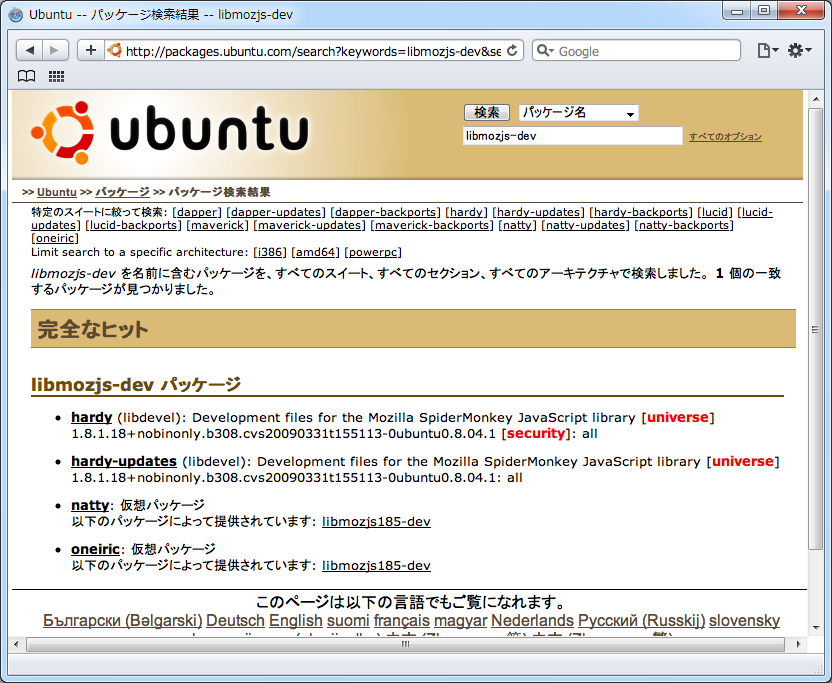Switch page language to suomi
Screen dimensions: 832x683
pos(348,620)
